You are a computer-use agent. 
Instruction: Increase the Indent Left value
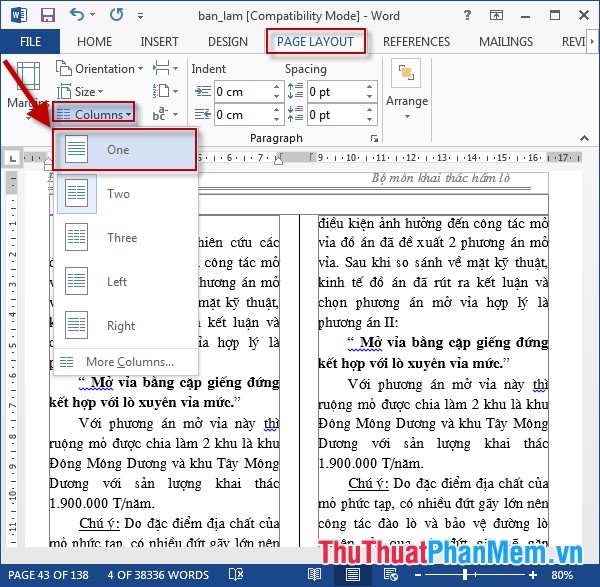(277, 87)
